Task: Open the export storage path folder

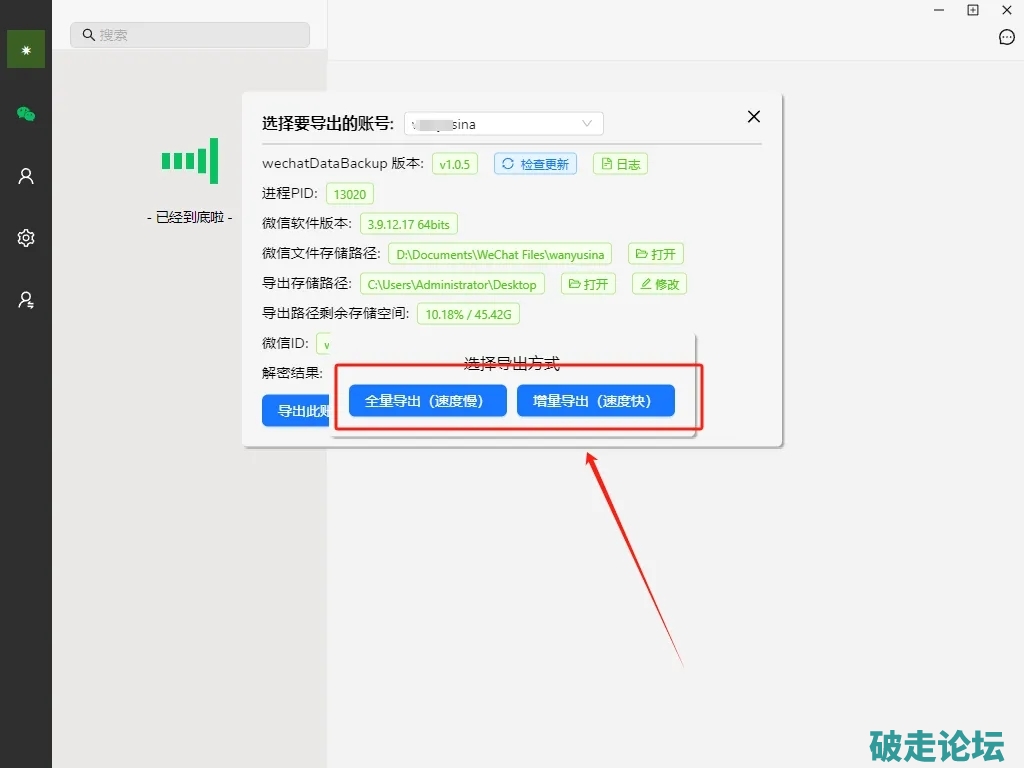Action: (x=588, y=284)
